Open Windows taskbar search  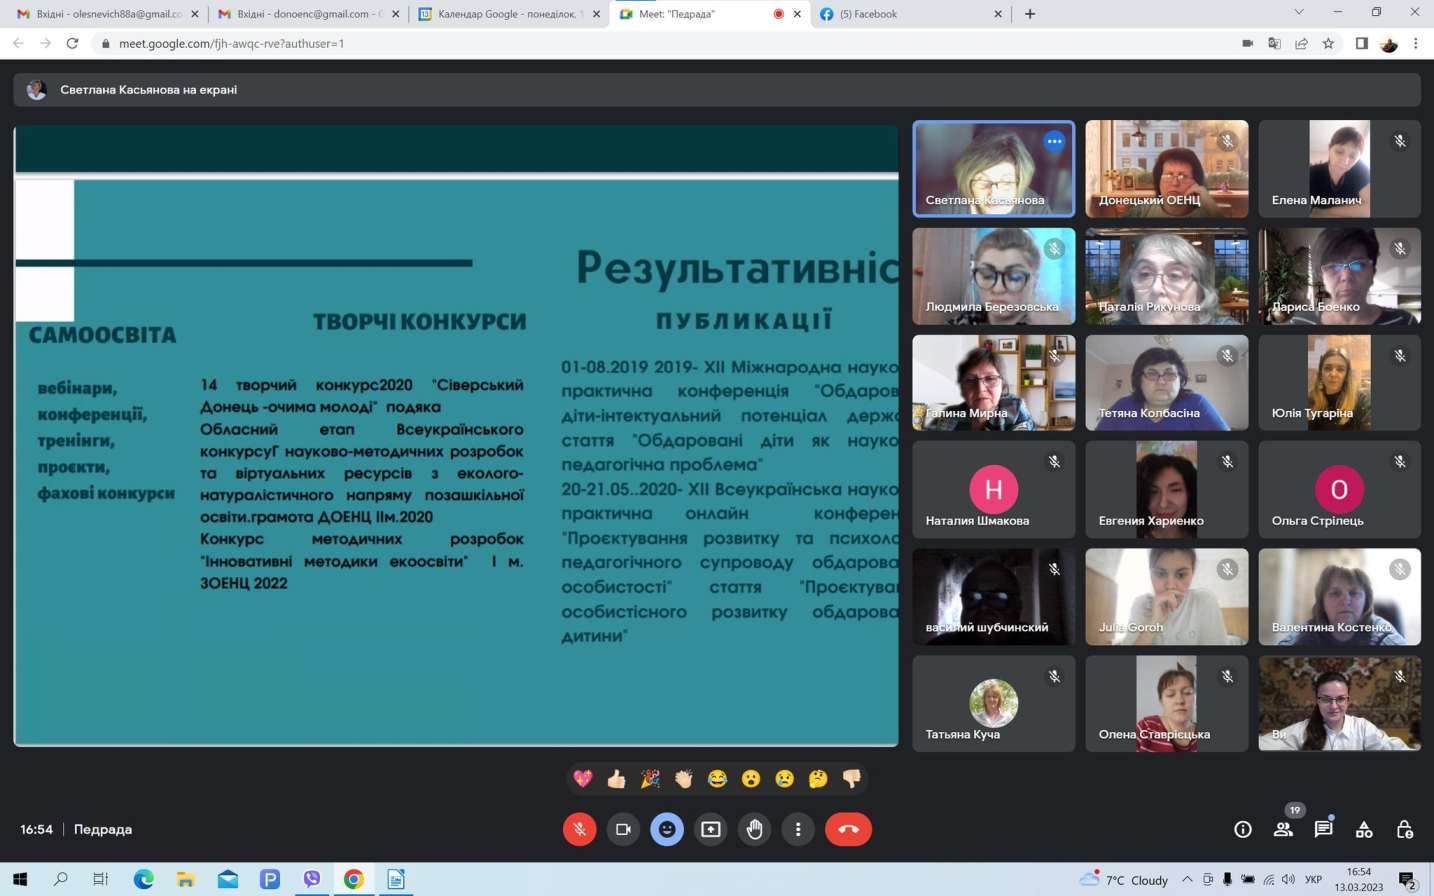point(60,879)
